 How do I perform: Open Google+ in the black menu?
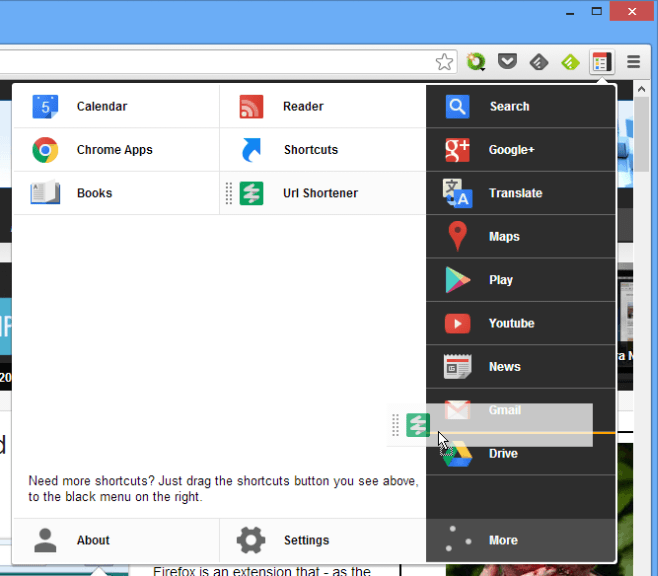click(x=512, y=150)
